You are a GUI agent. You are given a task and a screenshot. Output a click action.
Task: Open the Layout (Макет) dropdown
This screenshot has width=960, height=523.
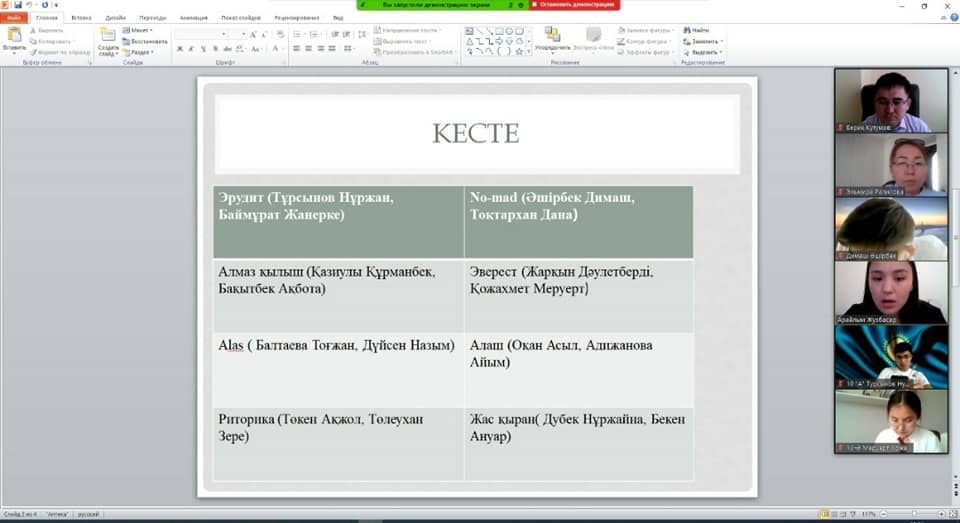point(140,30)
